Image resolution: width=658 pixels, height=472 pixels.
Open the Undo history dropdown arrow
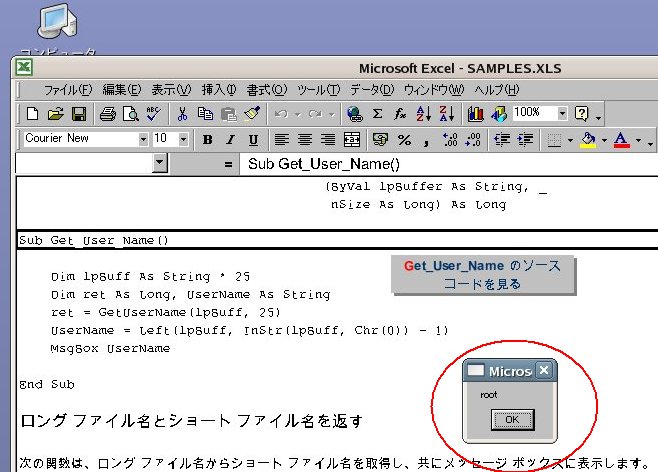(298, 114)
